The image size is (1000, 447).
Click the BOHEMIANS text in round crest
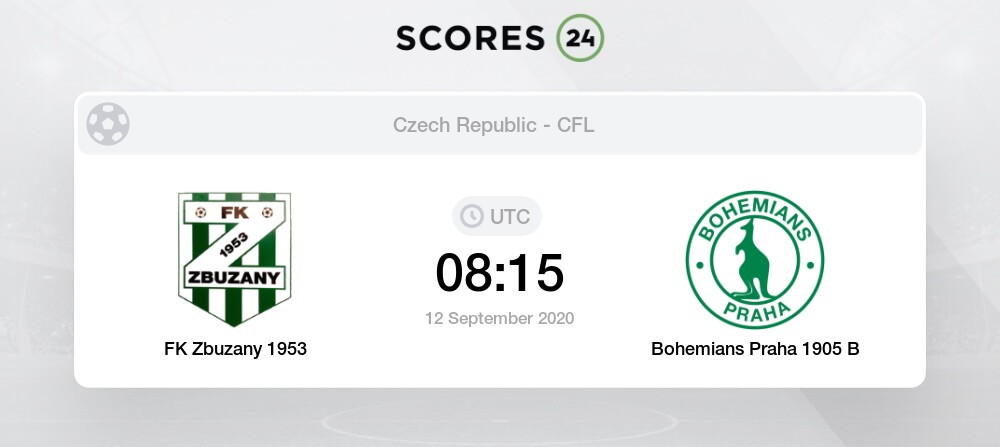754,215
